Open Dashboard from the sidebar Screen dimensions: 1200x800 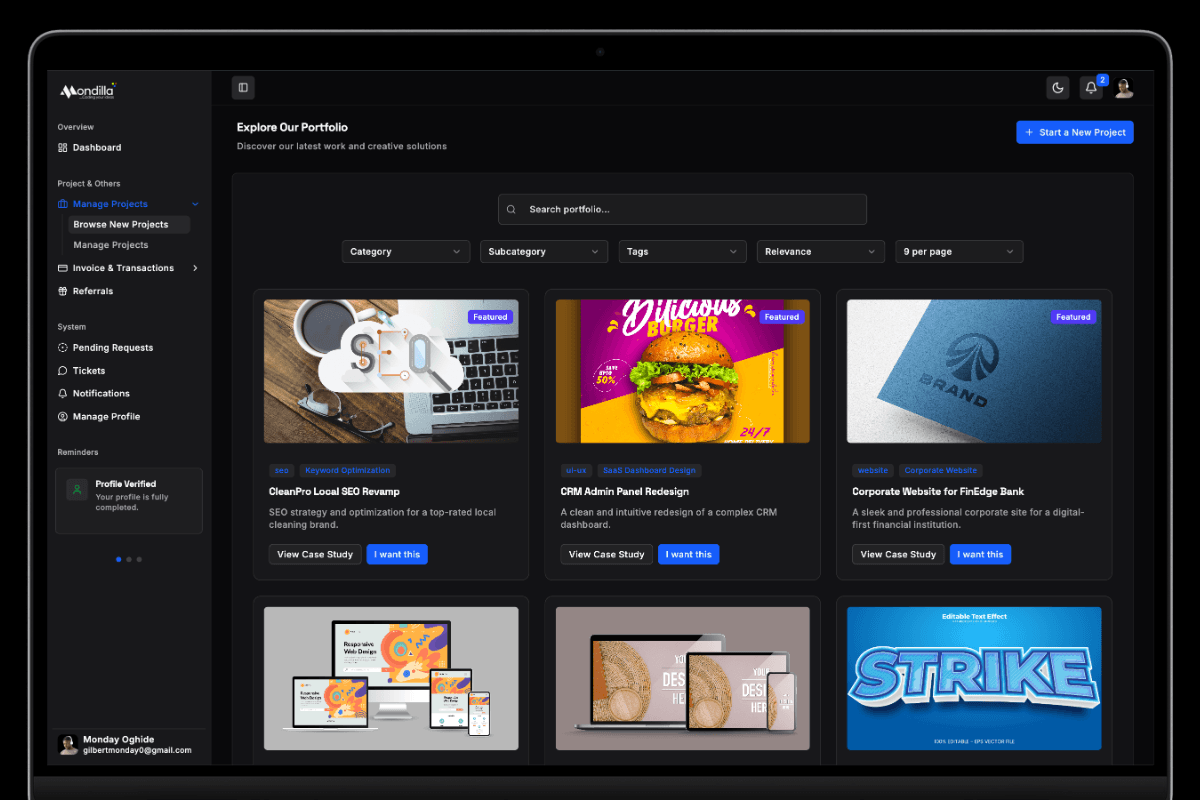(x=97, y=148)
